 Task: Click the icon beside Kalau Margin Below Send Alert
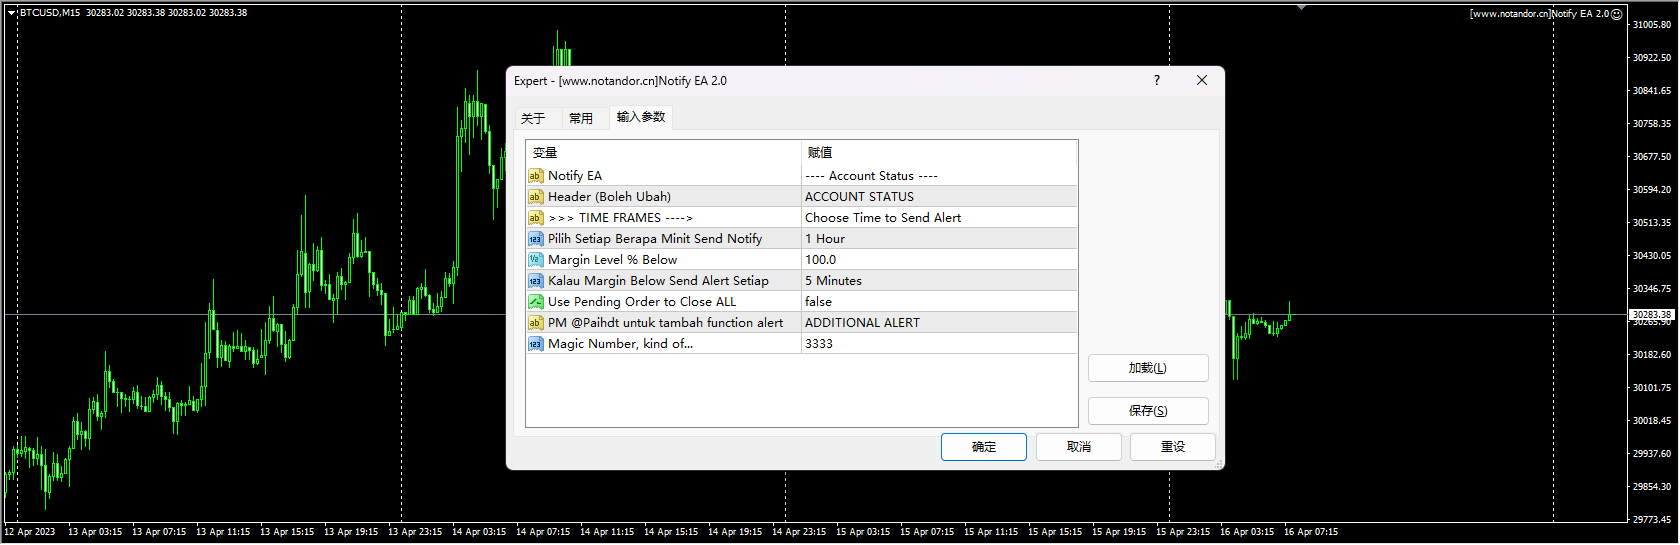coord(535,281)
